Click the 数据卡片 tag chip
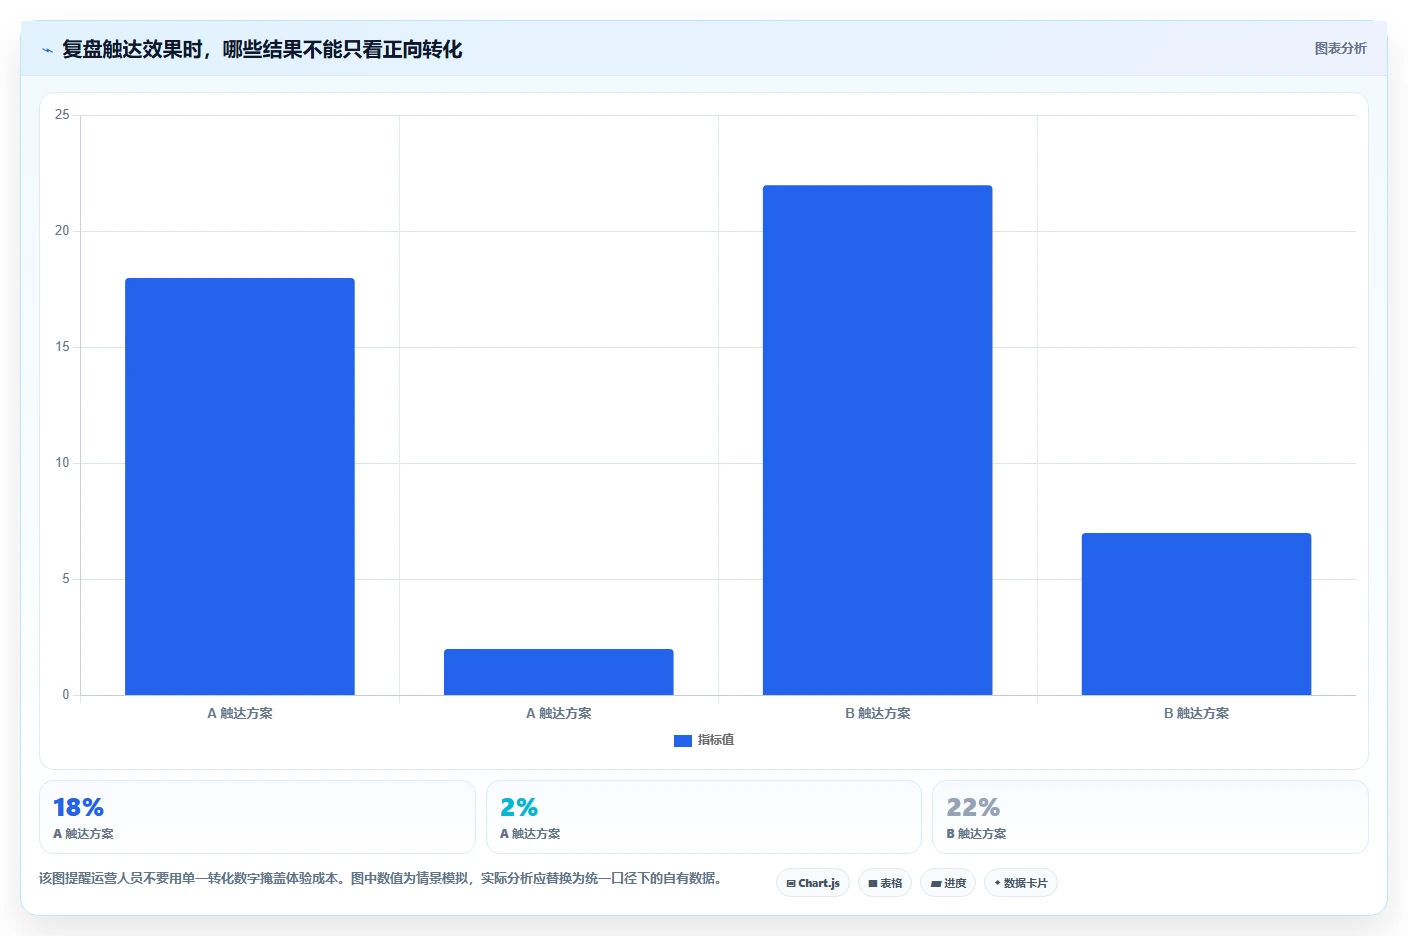 1021,883
